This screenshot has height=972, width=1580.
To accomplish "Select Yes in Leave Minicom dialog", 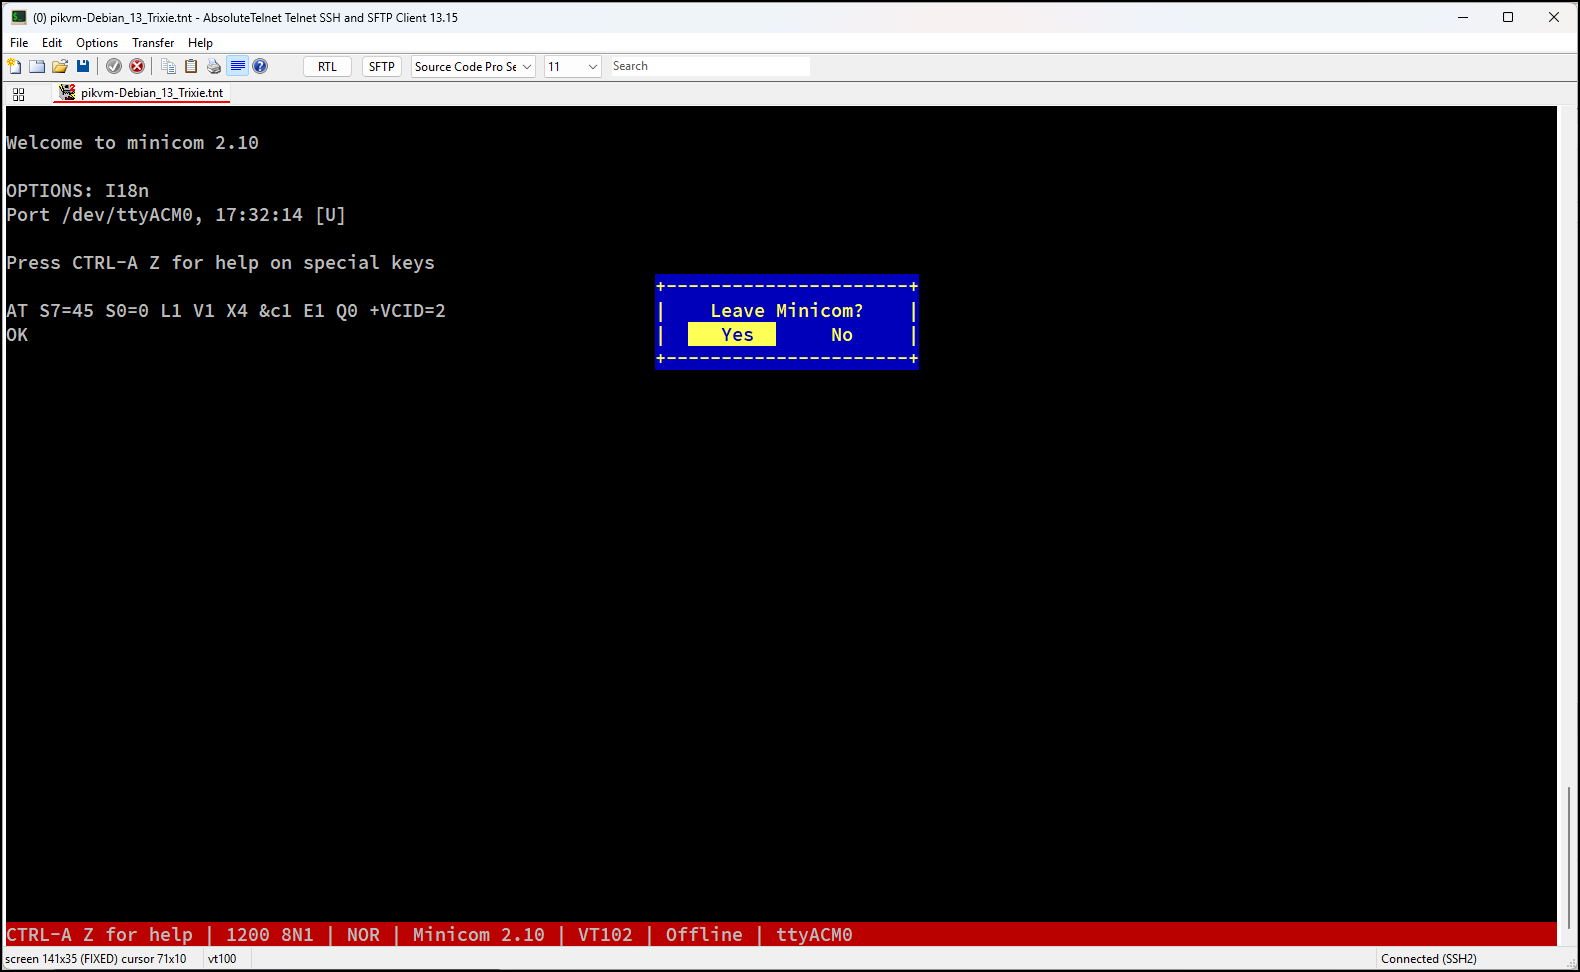I will click(737, 335).
